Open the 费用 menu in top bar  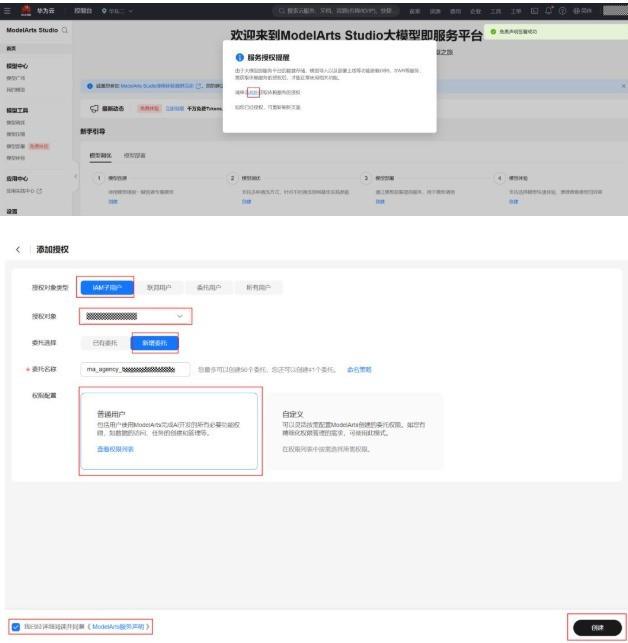[x=455, y=11]
